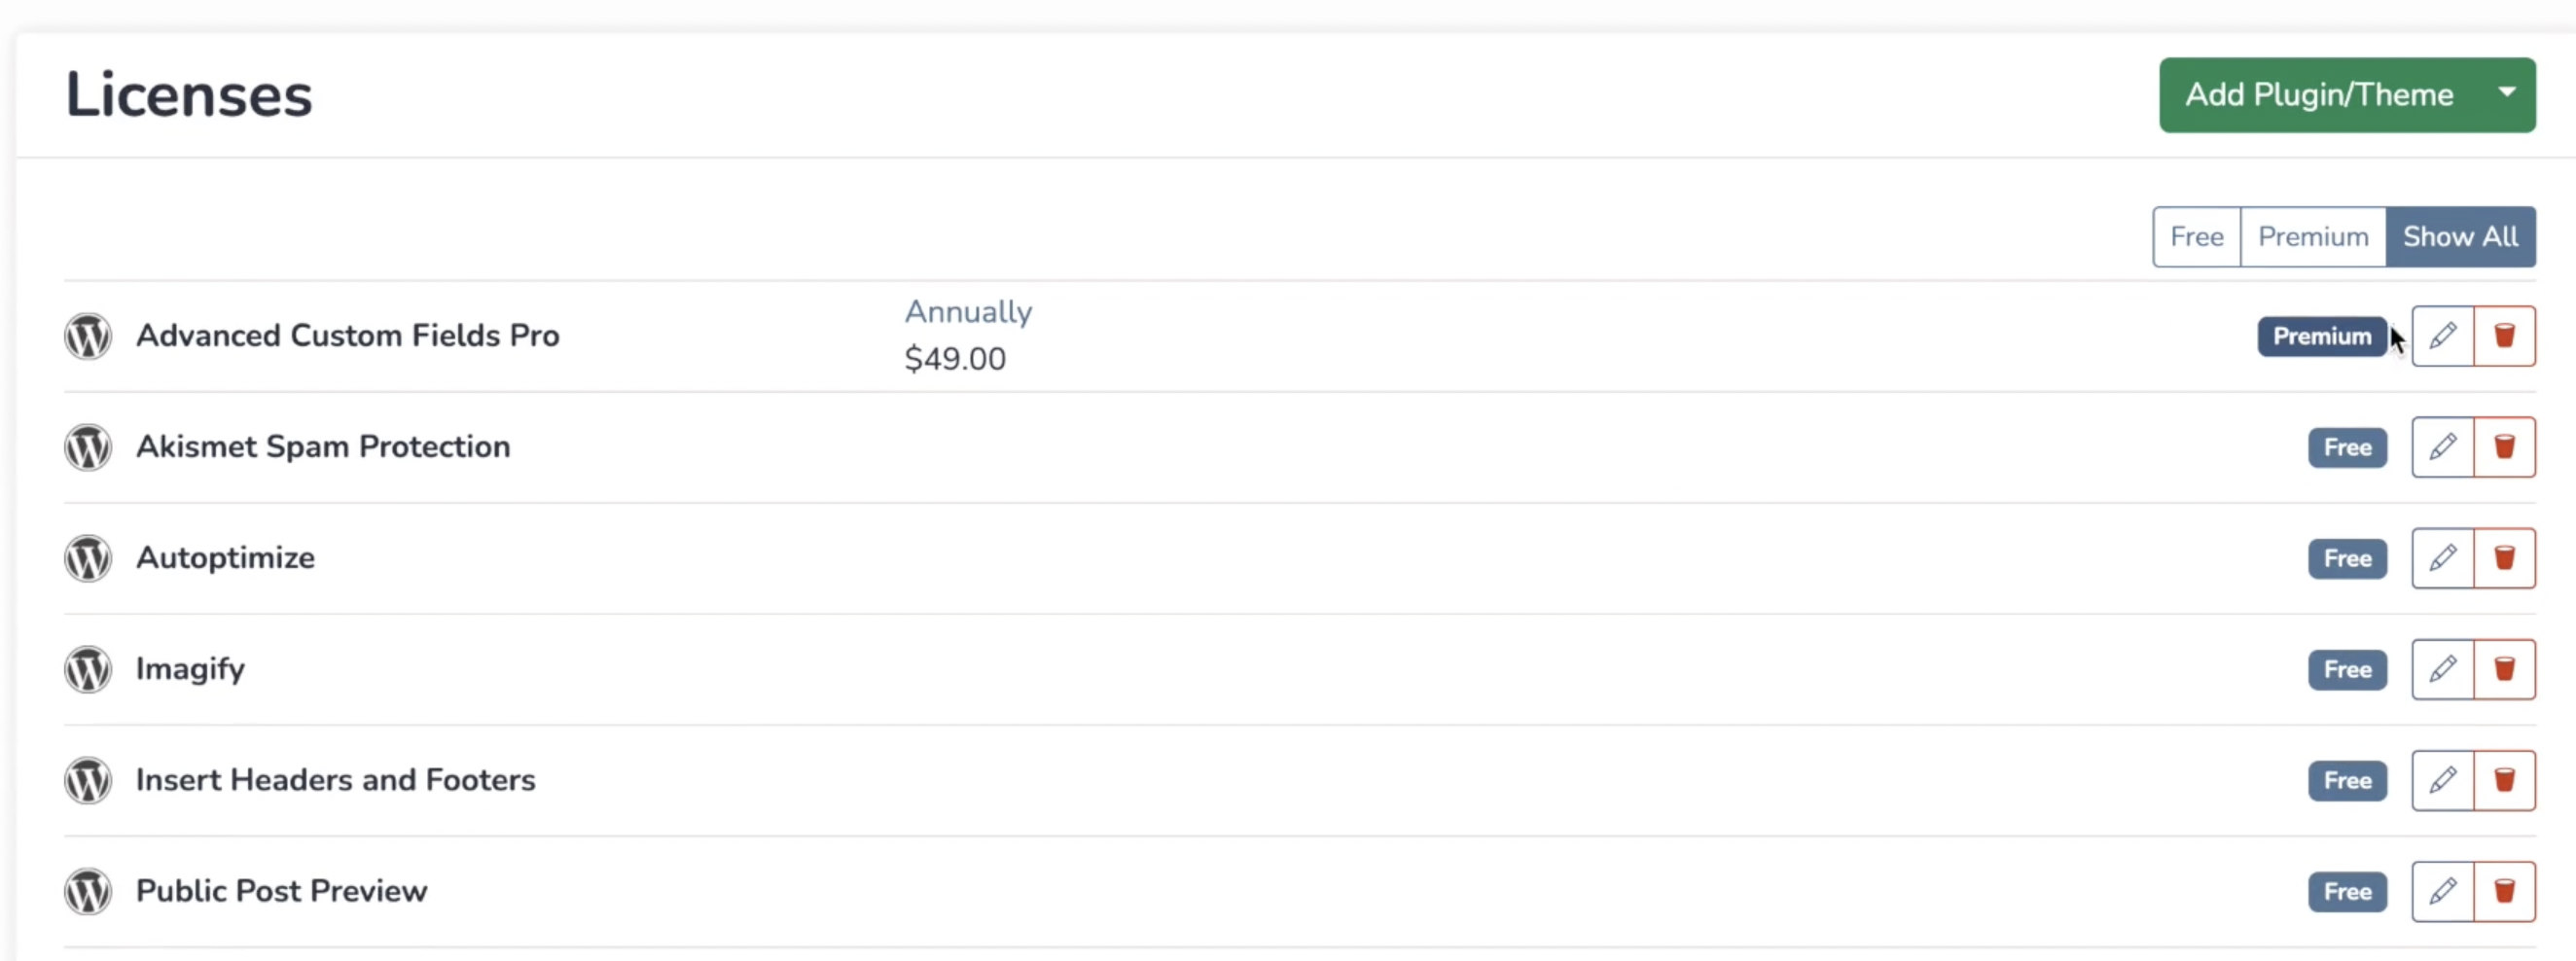Screen dimensions: 2576x961
Task: Edit the Autoptimize license entry
Action: click(2442, 558)
